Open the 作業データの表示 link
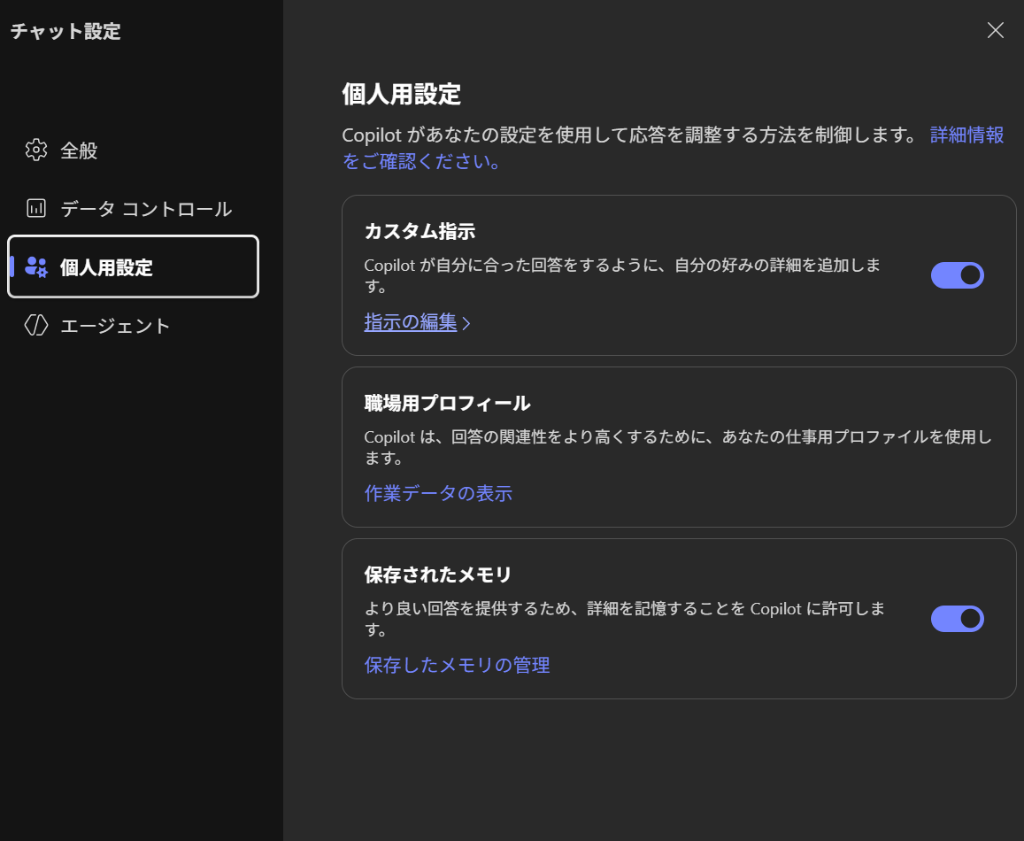 pos(438,493)
